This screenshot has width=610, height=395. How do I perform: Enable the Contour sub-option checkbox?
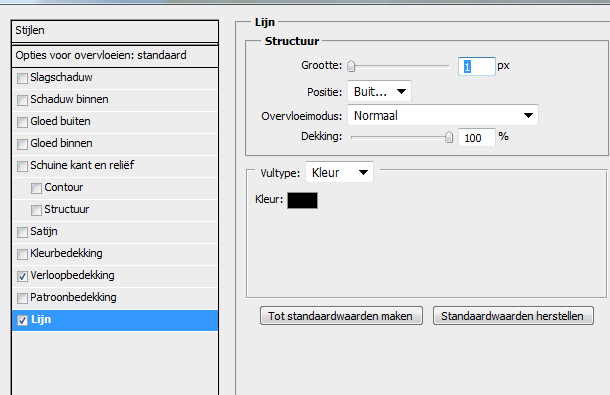[x=36, y=188]
